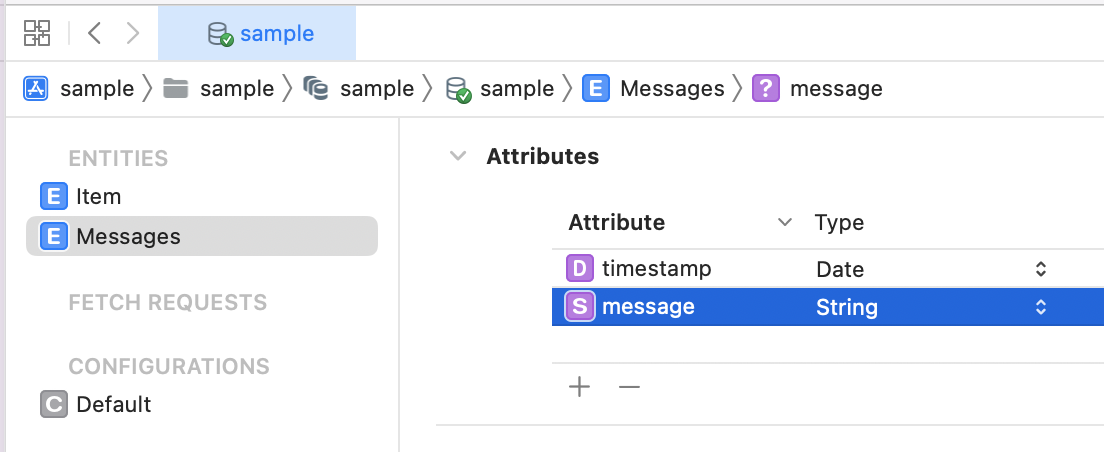Click the purple question mark icon in breadcrumb

[x=766, y=89]
